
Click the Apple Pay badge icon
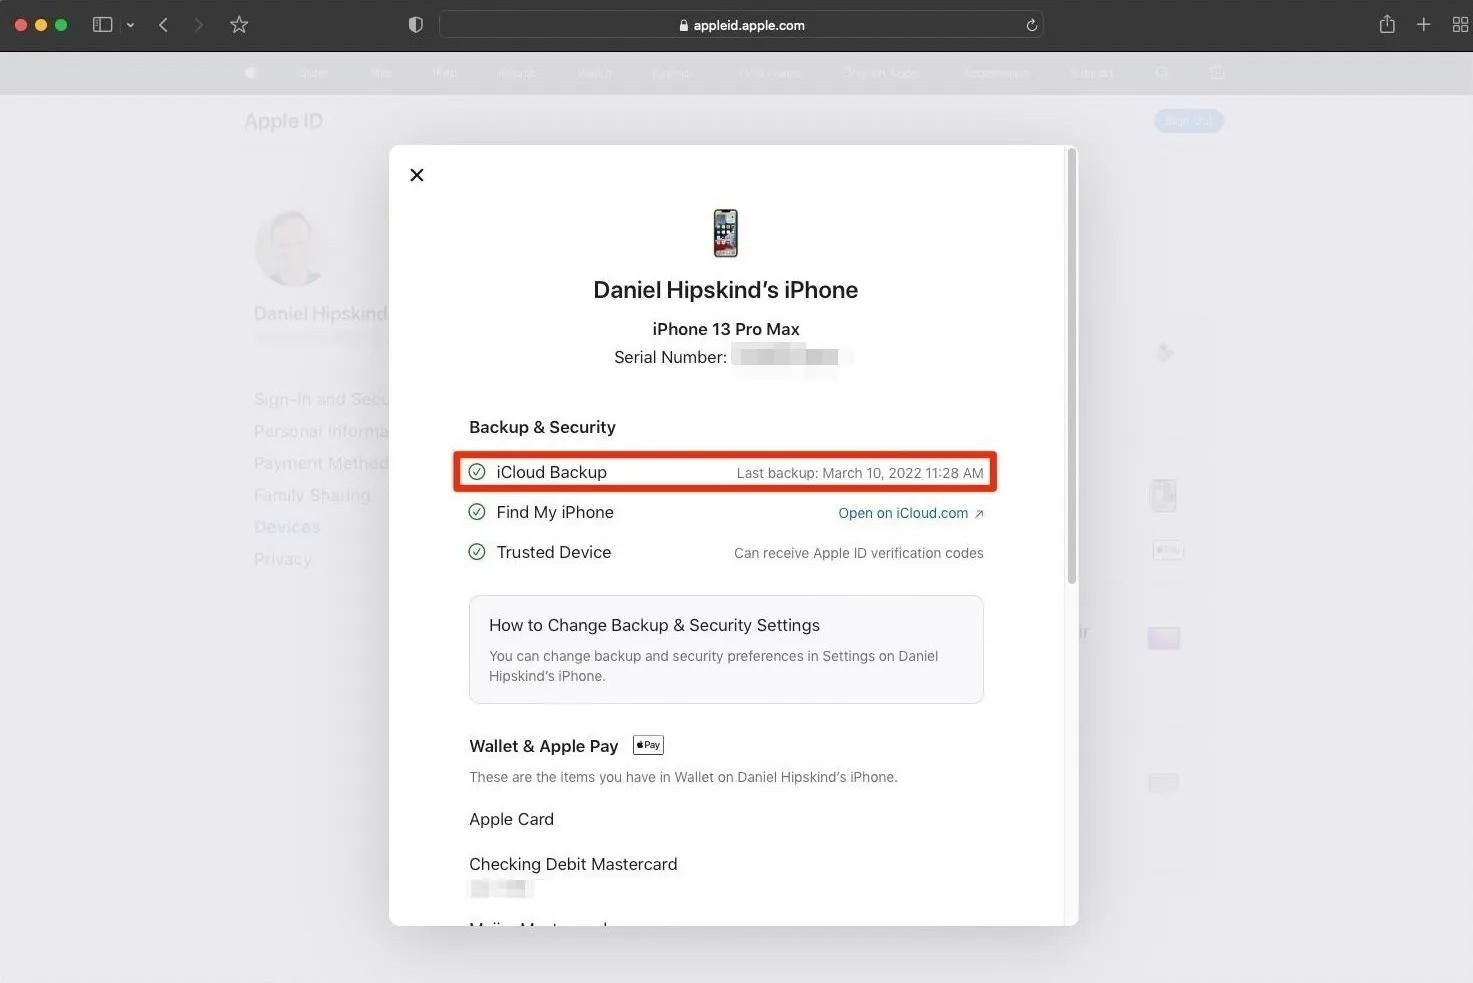[x=648, y=745]
